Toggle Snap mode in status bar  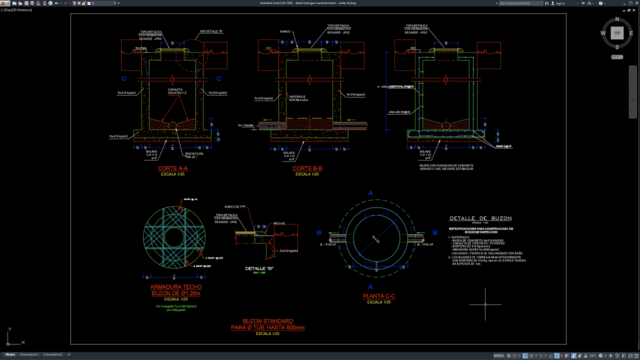tap(515, 356)
